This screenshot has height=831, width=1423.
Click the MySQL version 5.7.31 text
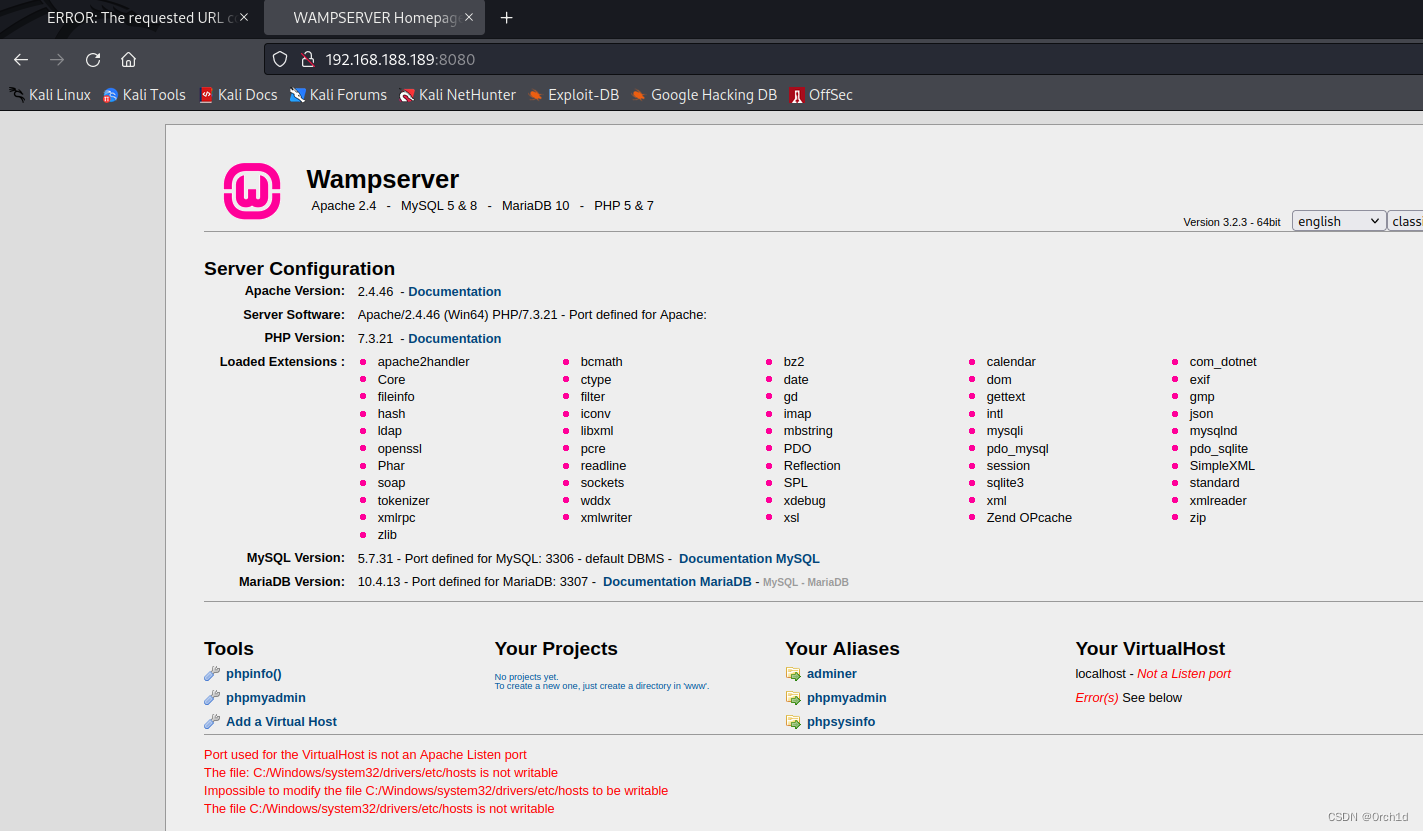(x=376, y=559)
